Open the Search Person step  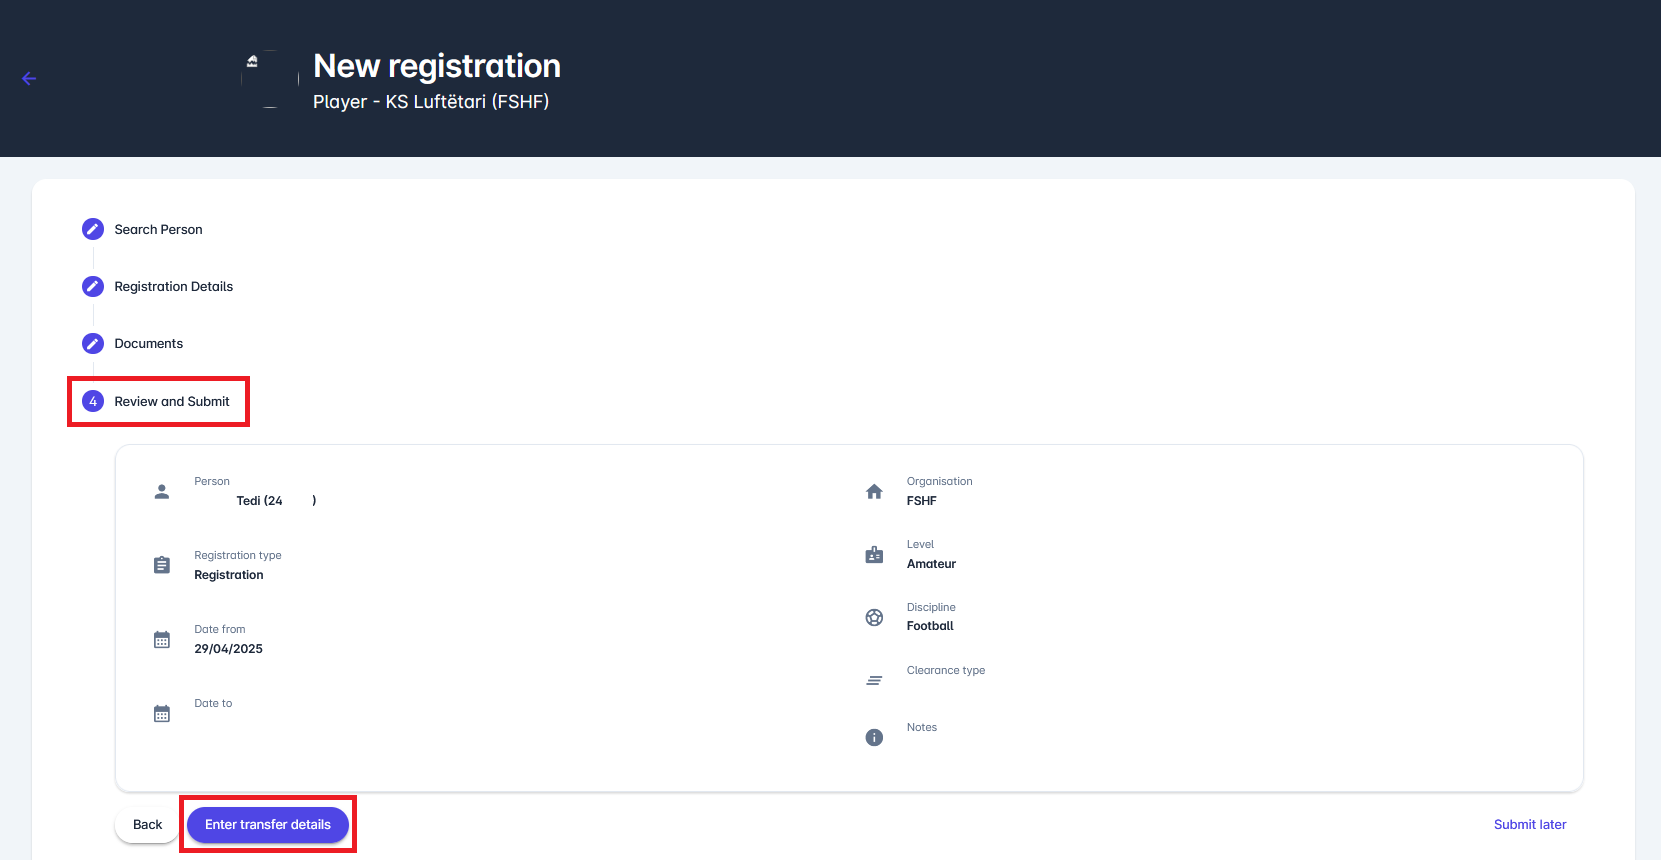[x=158, y=230]
